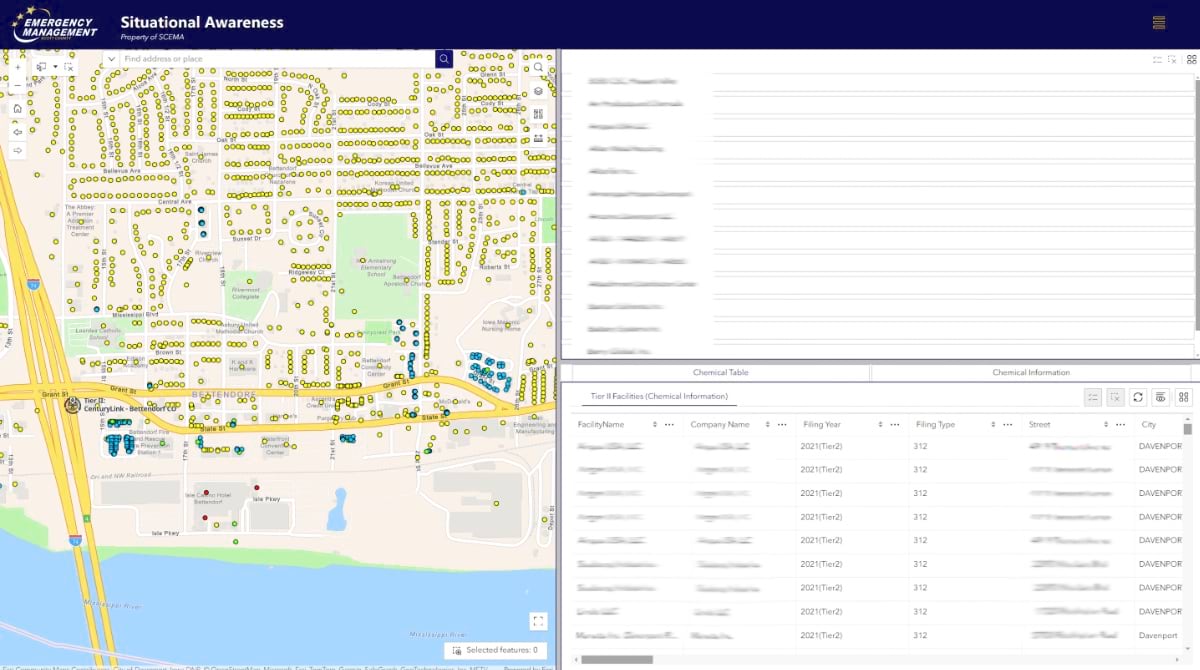
Task: Sort by the Company Name column
Action: pyautogui.click(x=768, y=424)
